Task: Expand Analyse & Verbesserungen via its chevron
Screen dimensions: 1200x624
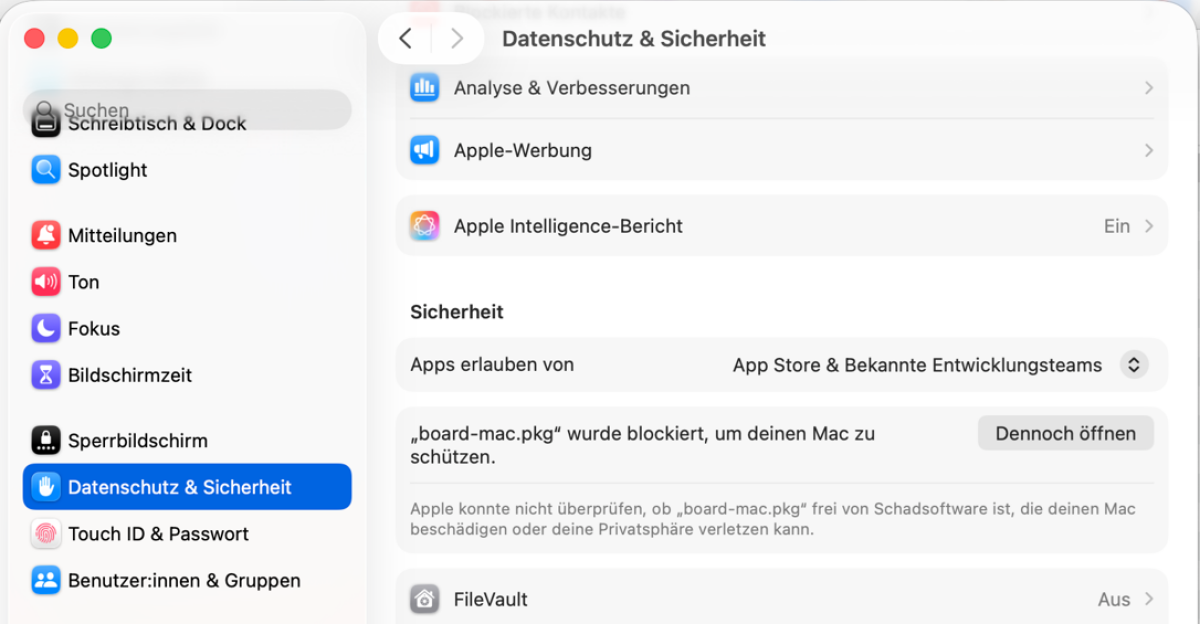Action: [x=1148, y=88]
